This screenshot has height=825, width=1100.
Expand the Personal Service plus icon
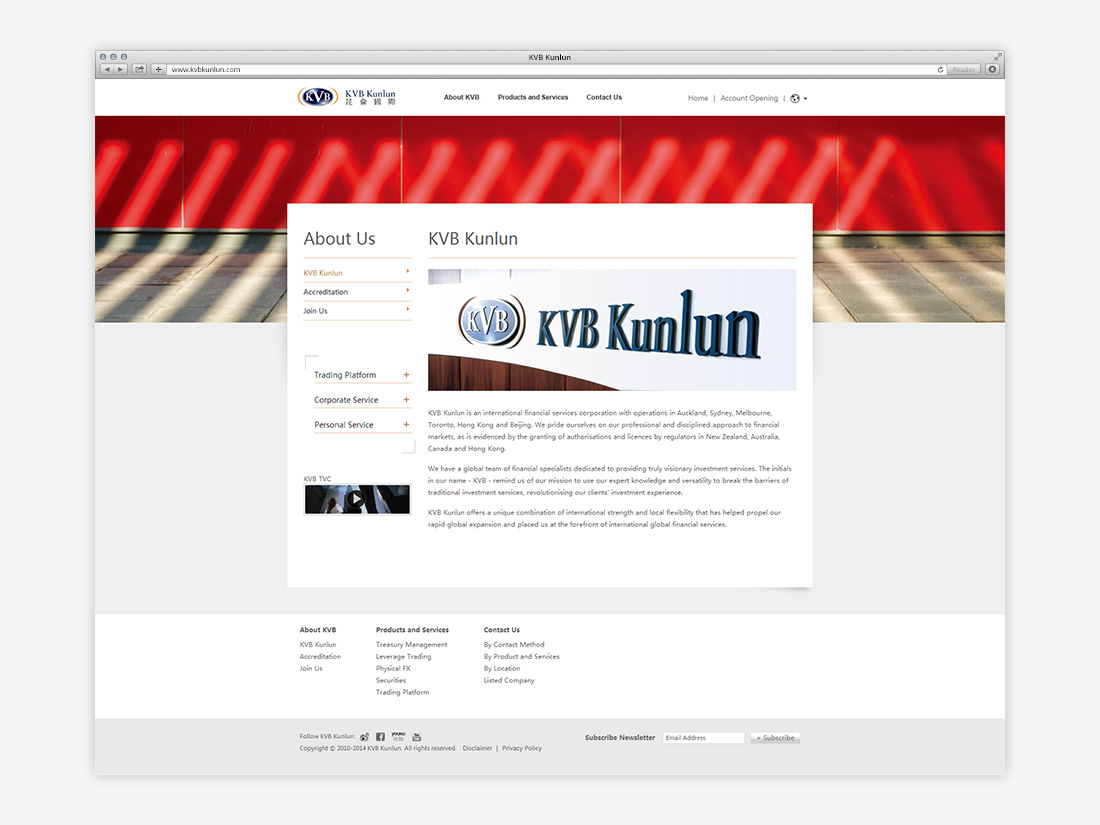point(406,424)
